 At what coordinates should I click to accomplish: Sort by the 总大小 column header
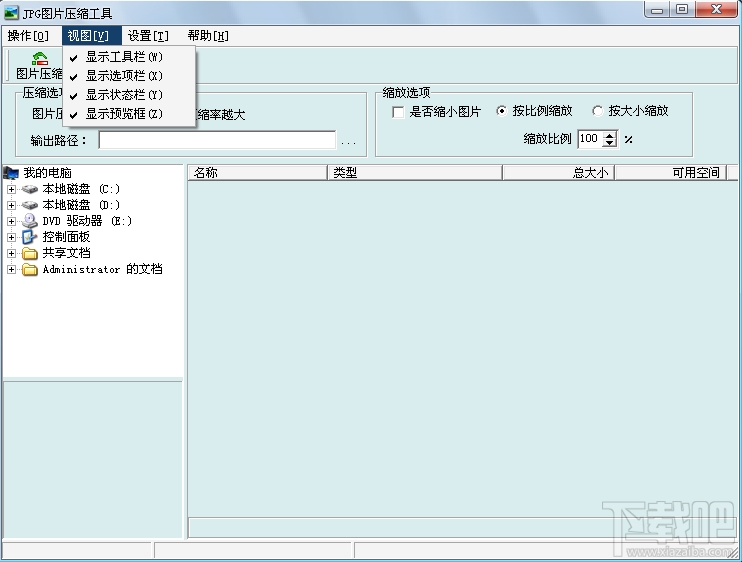tap(558, 173)
